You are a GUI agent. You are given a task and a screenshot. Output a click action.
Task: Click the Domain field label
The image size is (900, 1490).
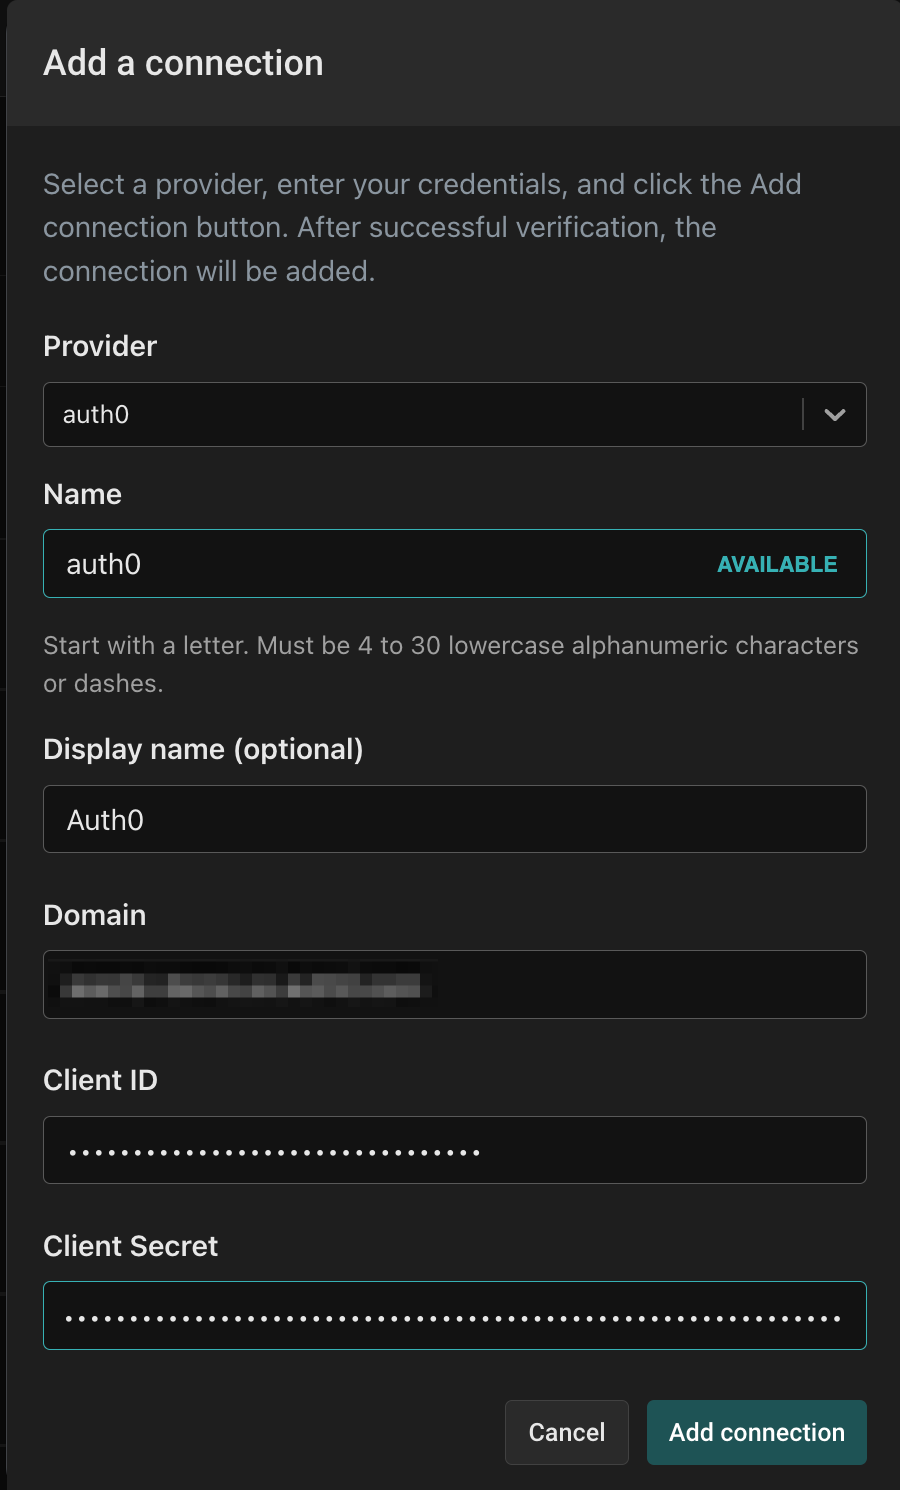[x=95, y=915]
